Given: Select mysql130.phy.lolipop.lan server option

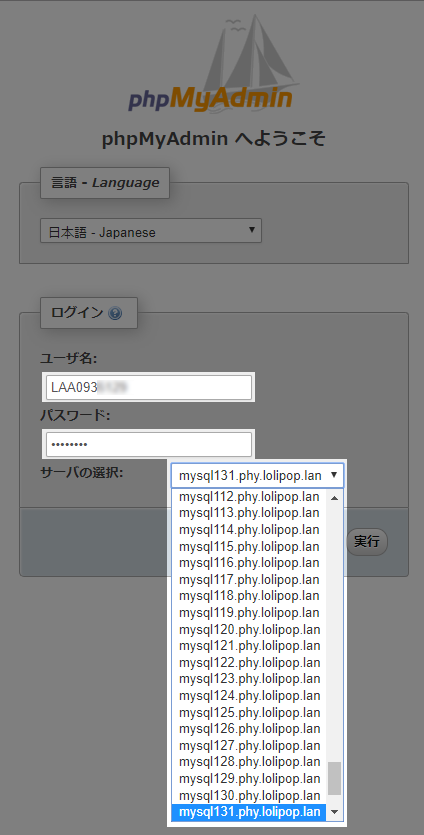Looking at the screenshot, I should [249, 795].
